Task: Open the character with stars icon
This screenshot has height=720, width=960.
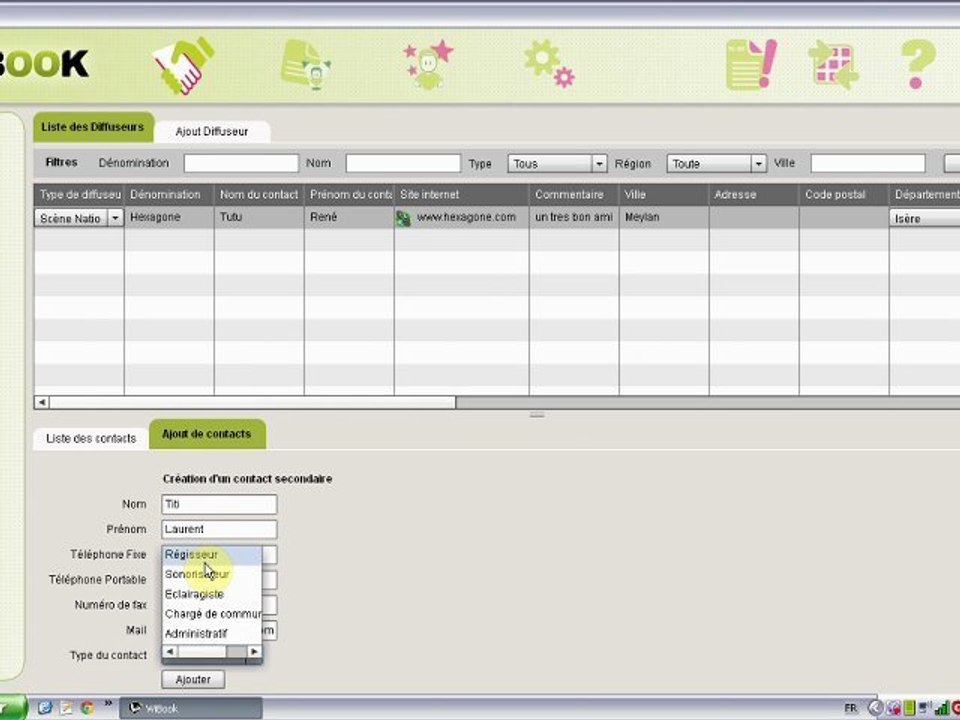Action: click(x=429, y=64)
